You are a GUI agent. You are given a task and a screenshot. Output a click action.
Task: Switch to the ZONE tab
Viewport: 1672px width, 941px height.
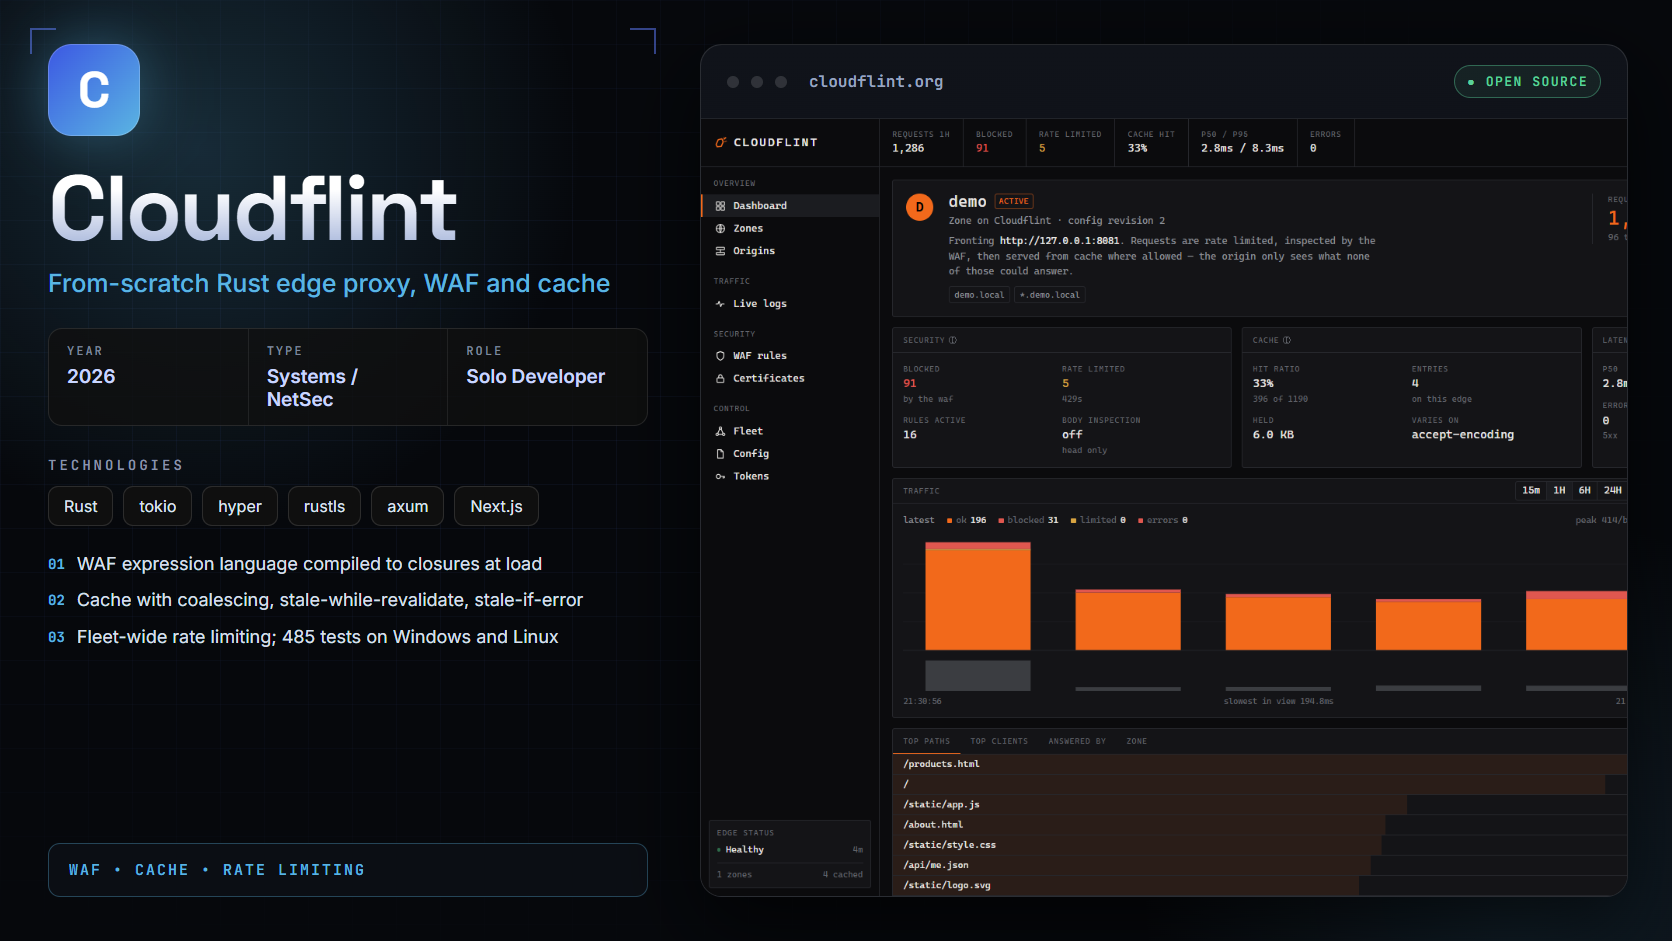point(1137,741)
